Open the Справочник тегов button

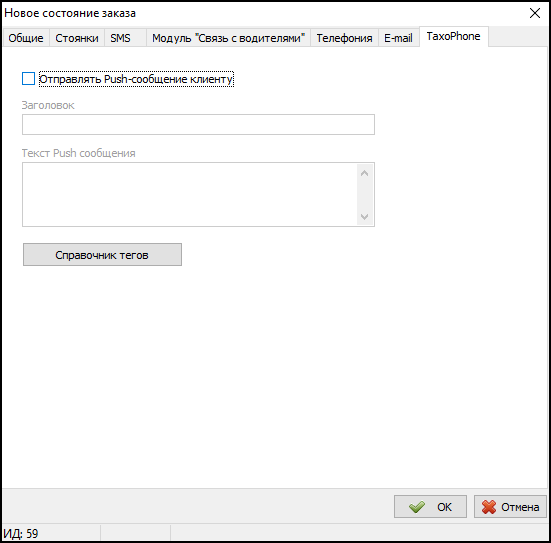[102, 254]
